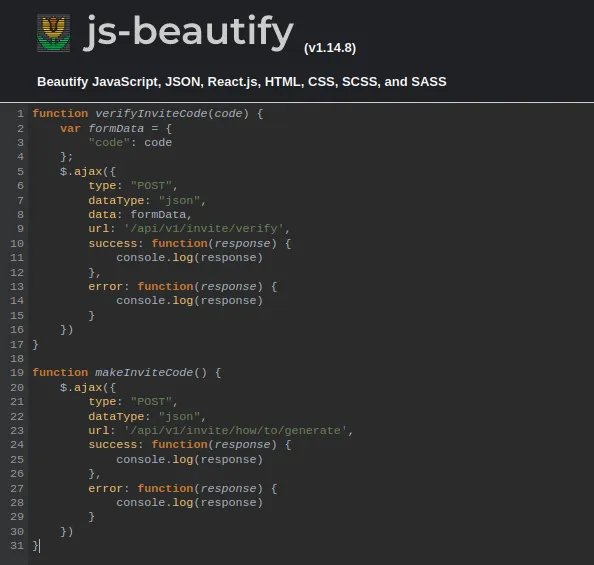Click '$.ajax({' on line 20
The width and height of the screenshot is (594, 565).
88,388
